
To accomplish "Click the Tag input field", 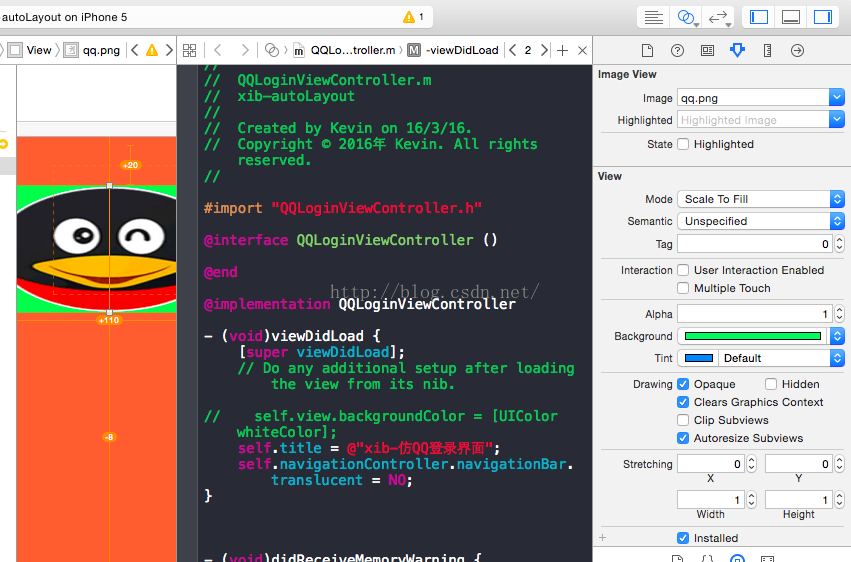I will click(755, 244).
